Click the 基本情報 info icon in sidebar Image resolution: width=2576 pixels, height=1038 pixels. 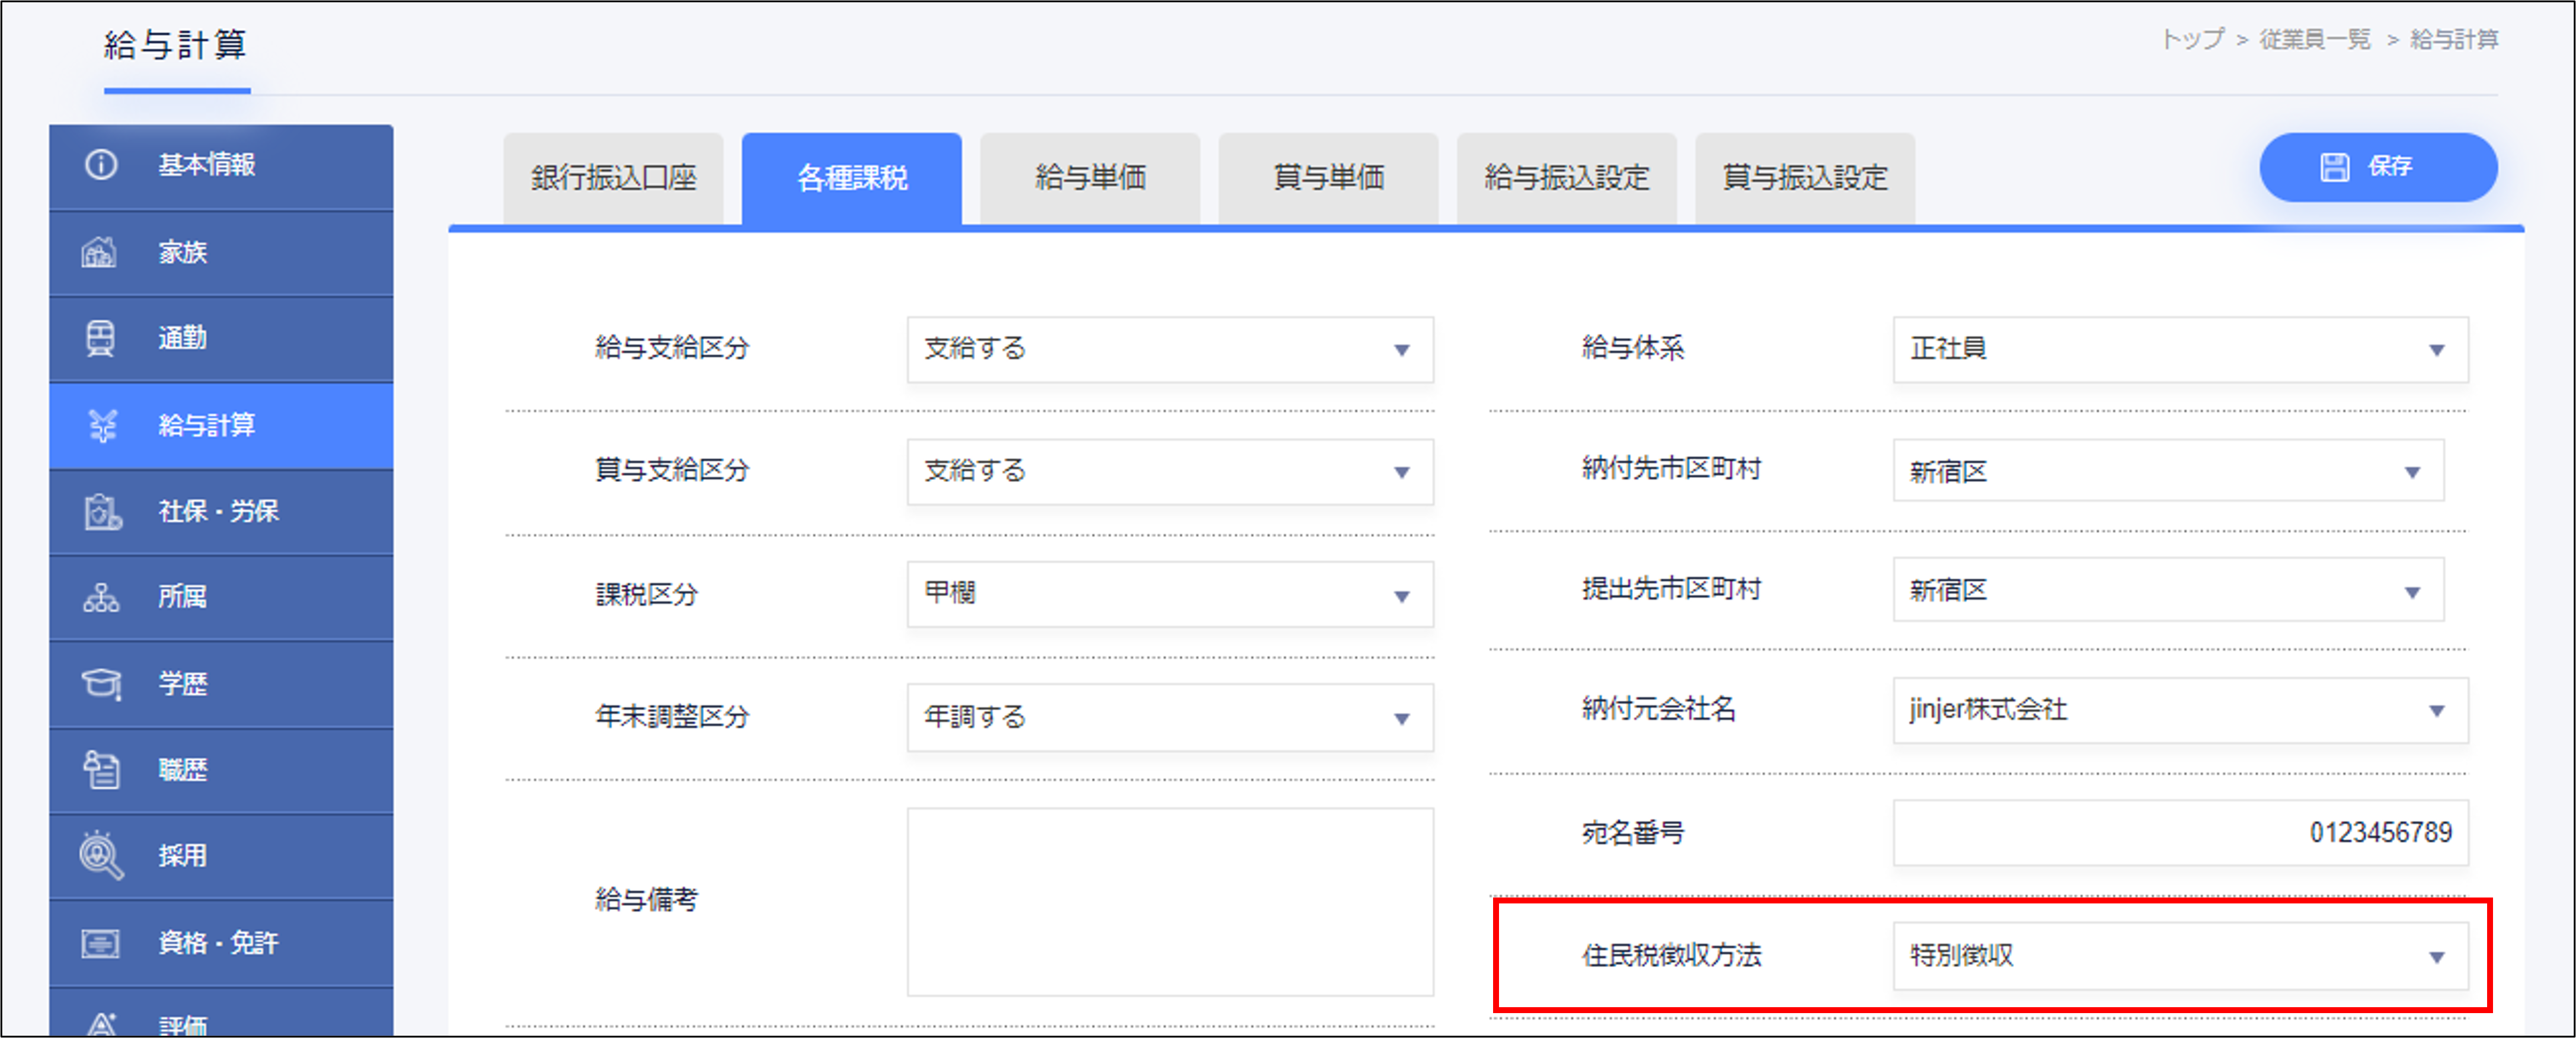[101, 165]
